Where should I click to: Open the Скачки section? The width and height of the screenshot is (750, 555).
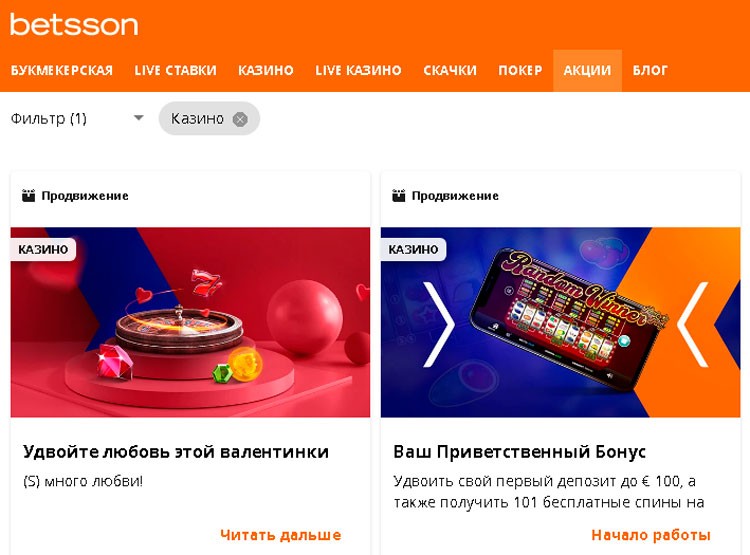pos(450,70)
